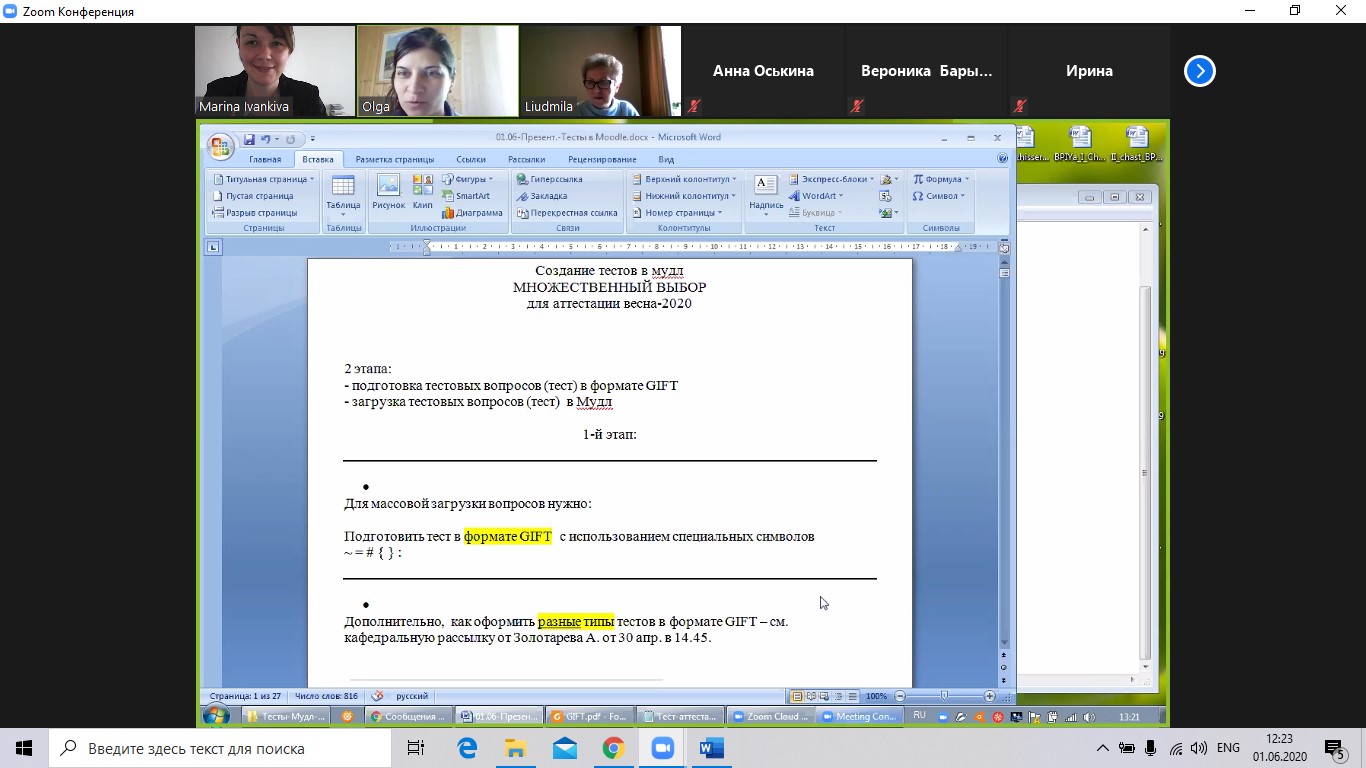Switch to Рассылки ribbon tab

pos(526,159)
